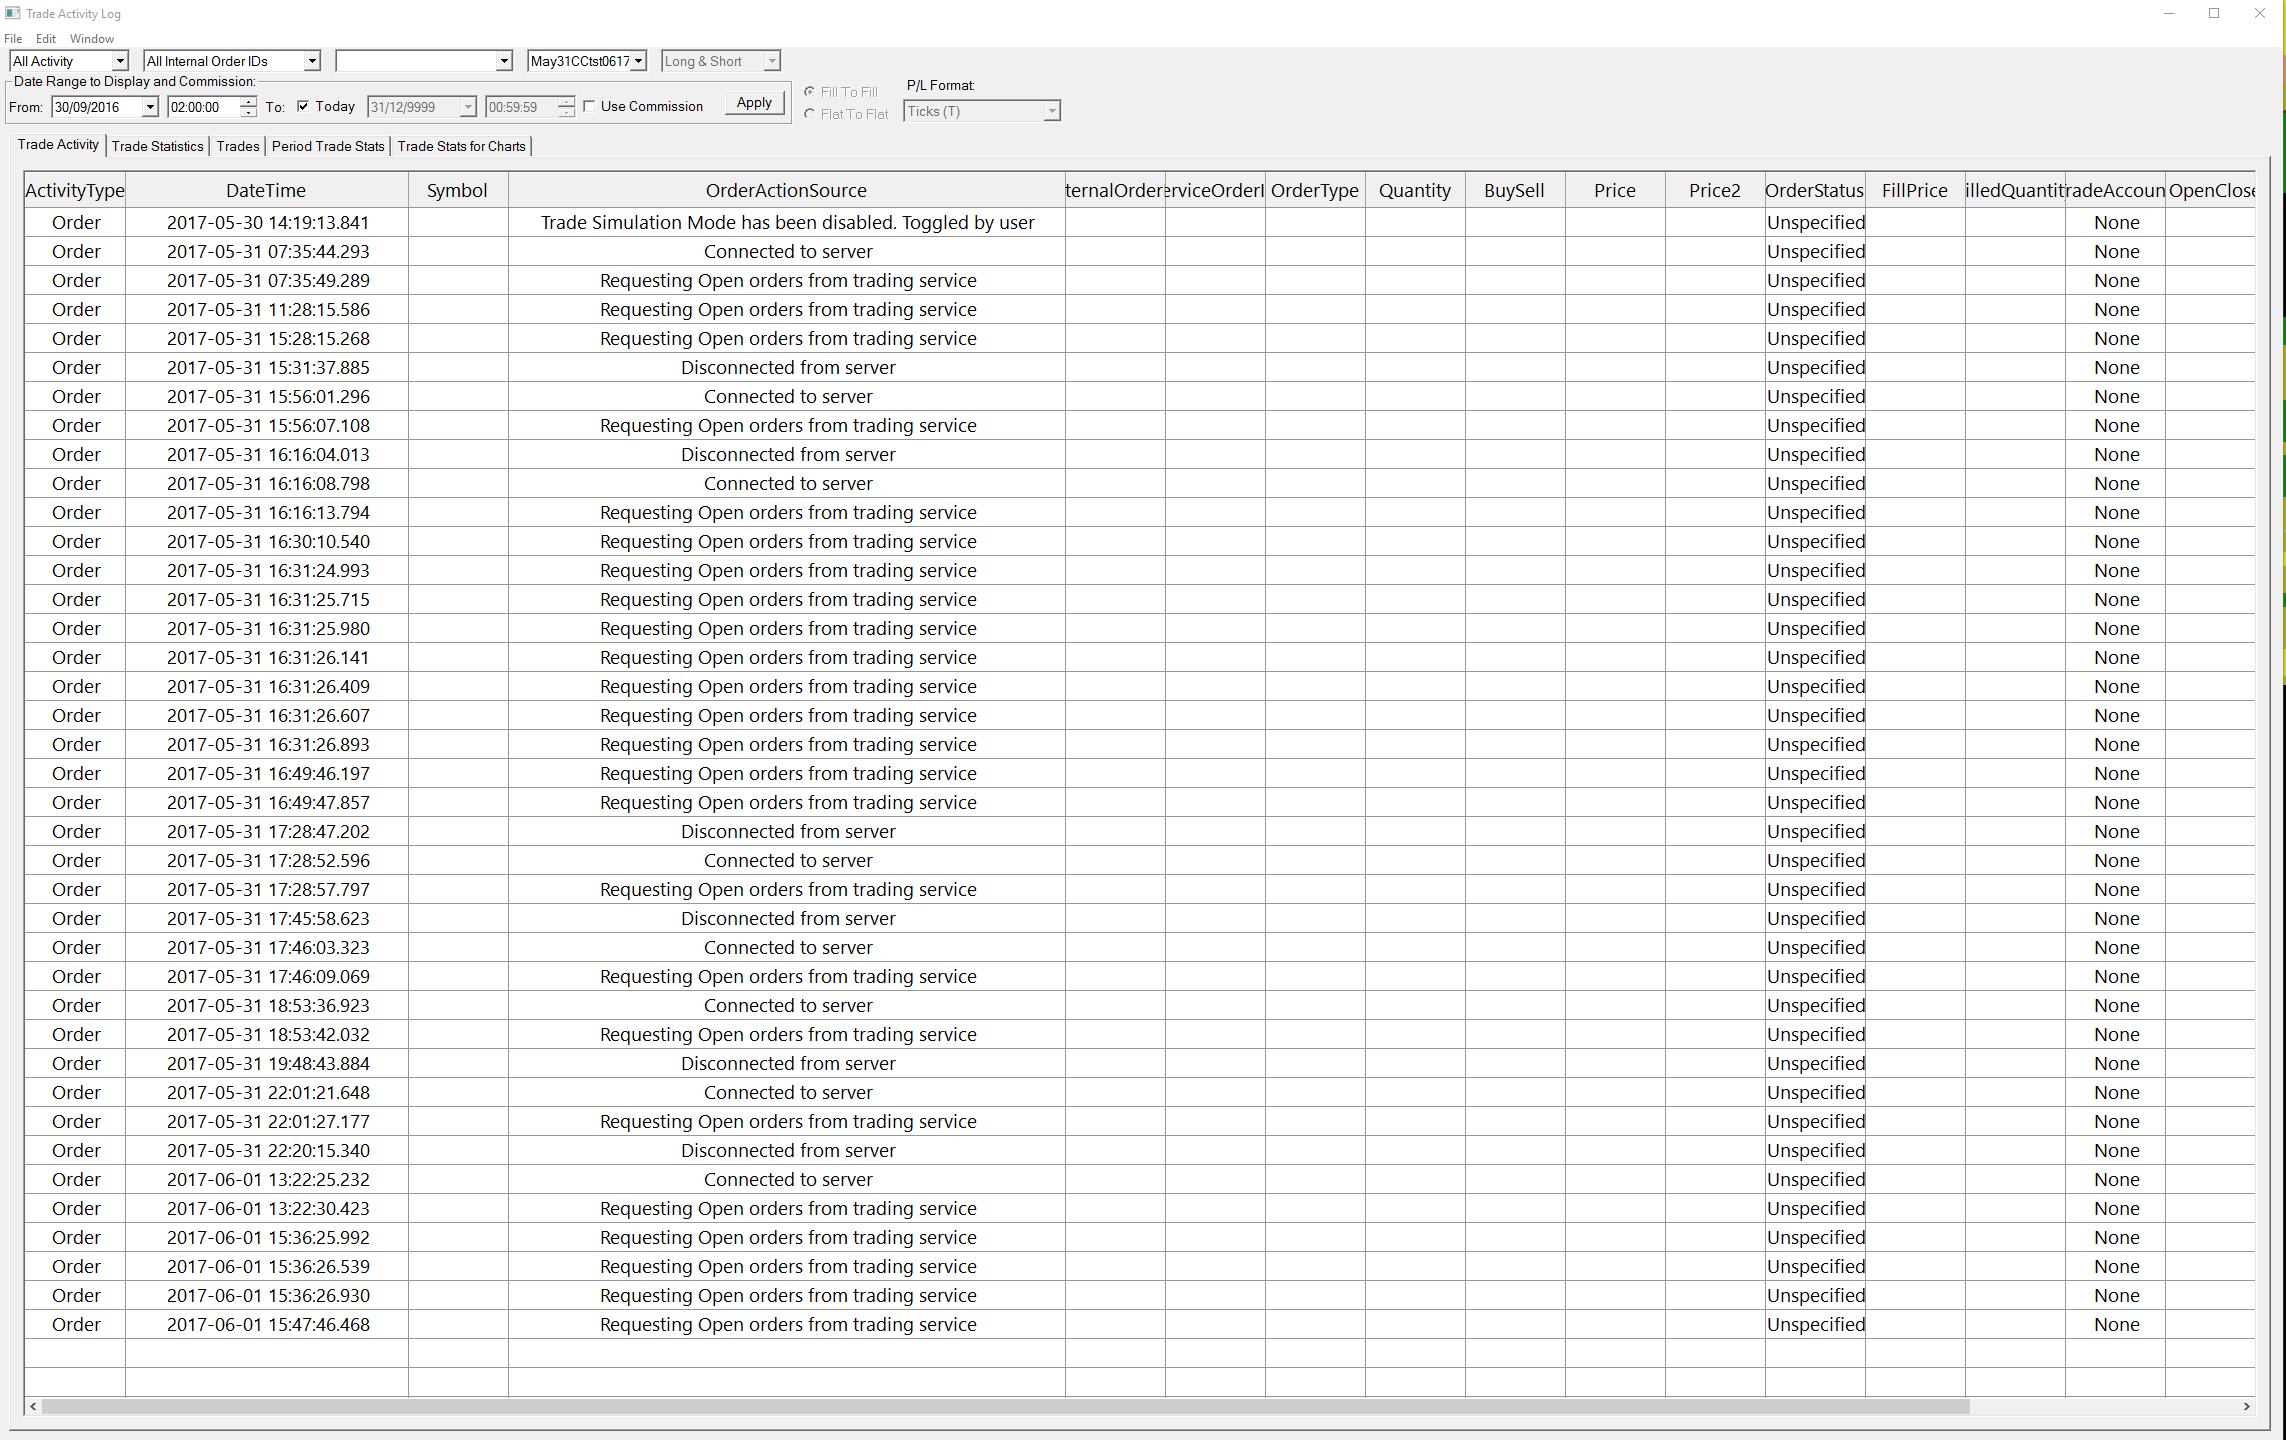Click the horizontal scrollbar right arrow
Screen dimensions: 2286x1440
2246,1406
